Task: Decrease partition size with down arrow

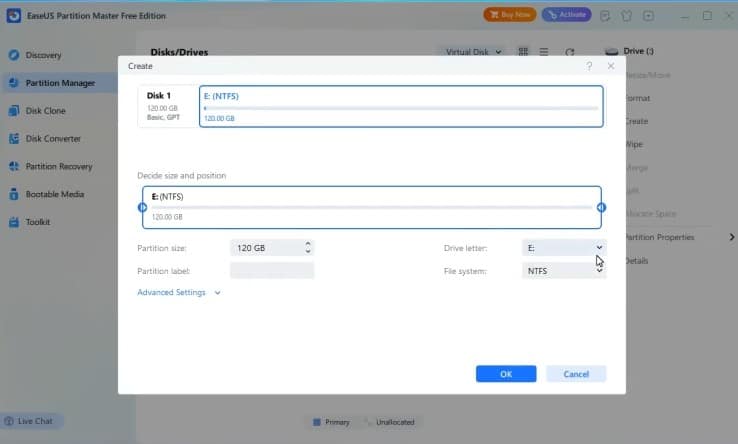Action: pyautogui.click(x=308, y=251)
